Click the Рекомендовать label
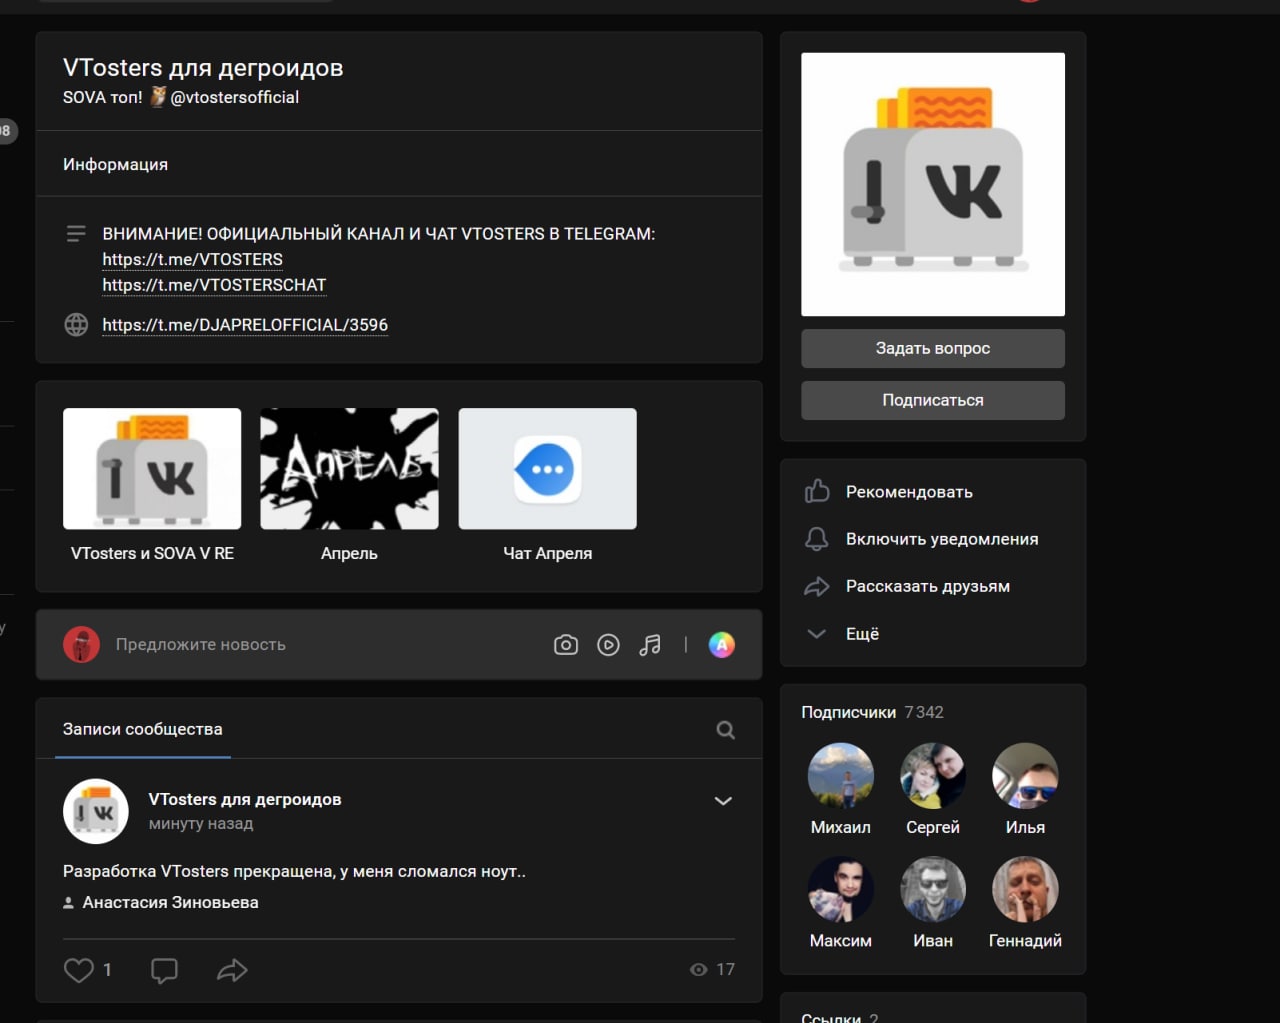Screen dimensions: 1280x1023 [x=909, y=492]
